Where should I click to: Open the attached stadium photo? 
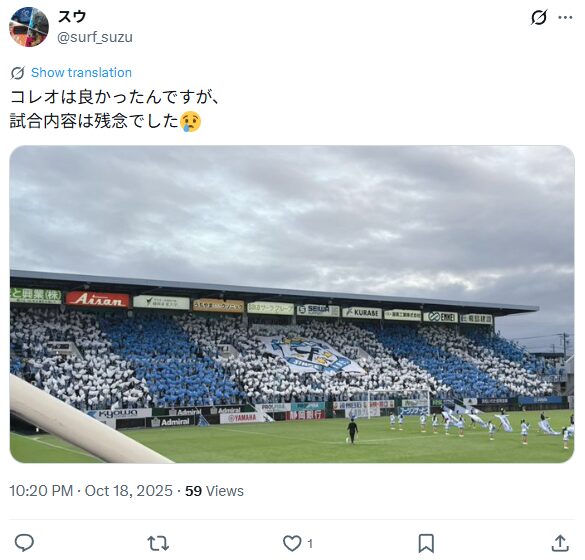pyautogui.click(x=292, y=304)
